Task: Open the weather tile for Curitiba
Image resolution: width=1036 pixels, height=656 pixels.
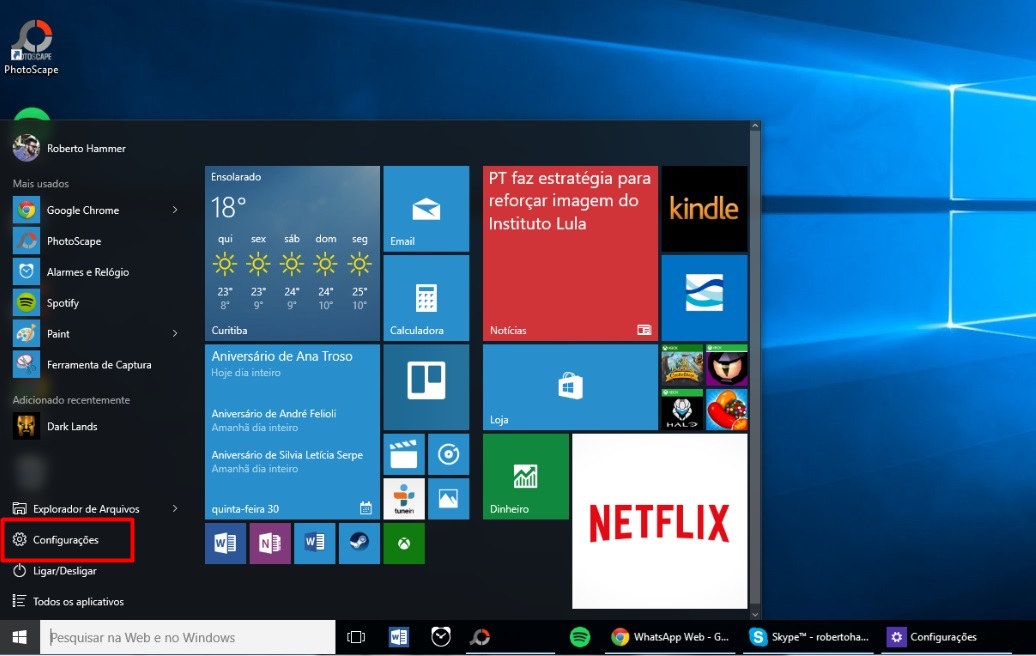Action: pos(292,253)
